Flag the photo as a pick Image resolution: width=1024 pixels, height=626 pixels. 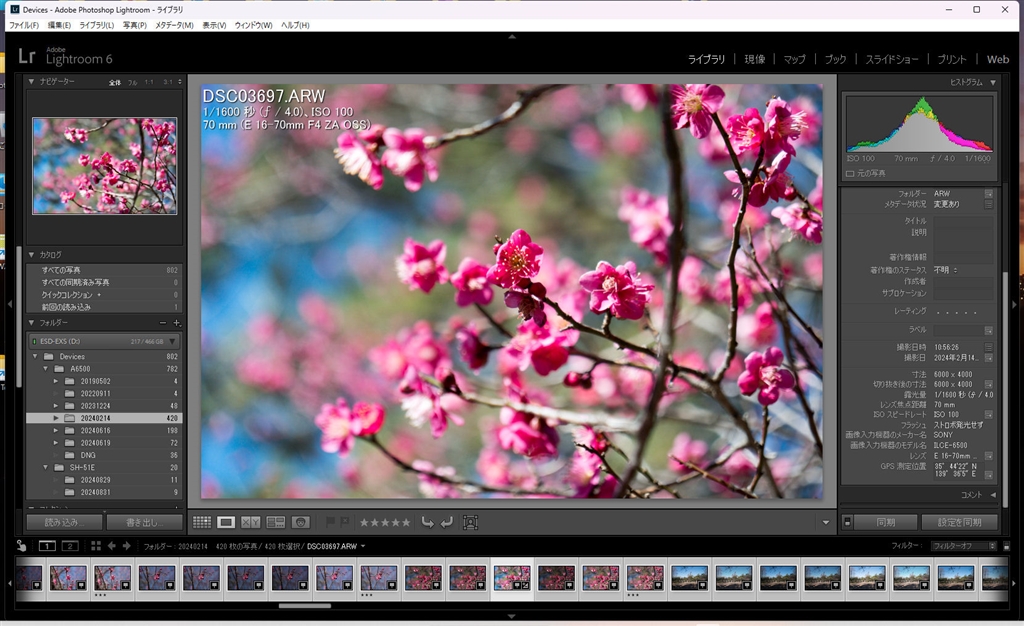(330, 521)
